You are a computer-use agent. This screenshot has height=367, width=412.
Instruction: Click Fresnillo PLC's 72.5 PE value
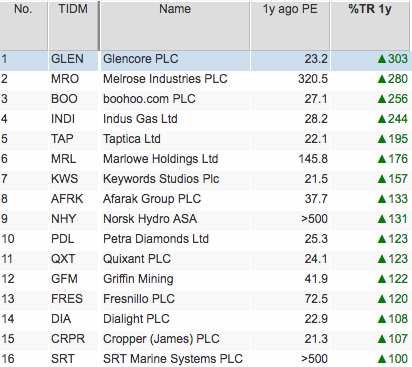[x=316, y=299]
